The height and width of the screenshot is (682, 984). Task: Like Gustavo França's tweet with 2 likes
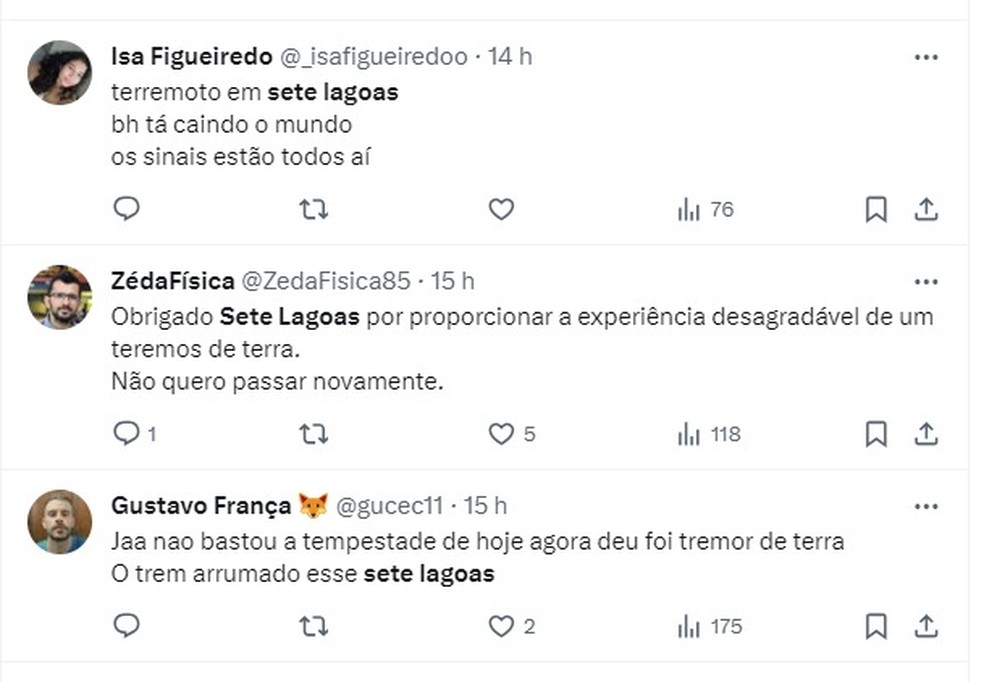(501, 626)
